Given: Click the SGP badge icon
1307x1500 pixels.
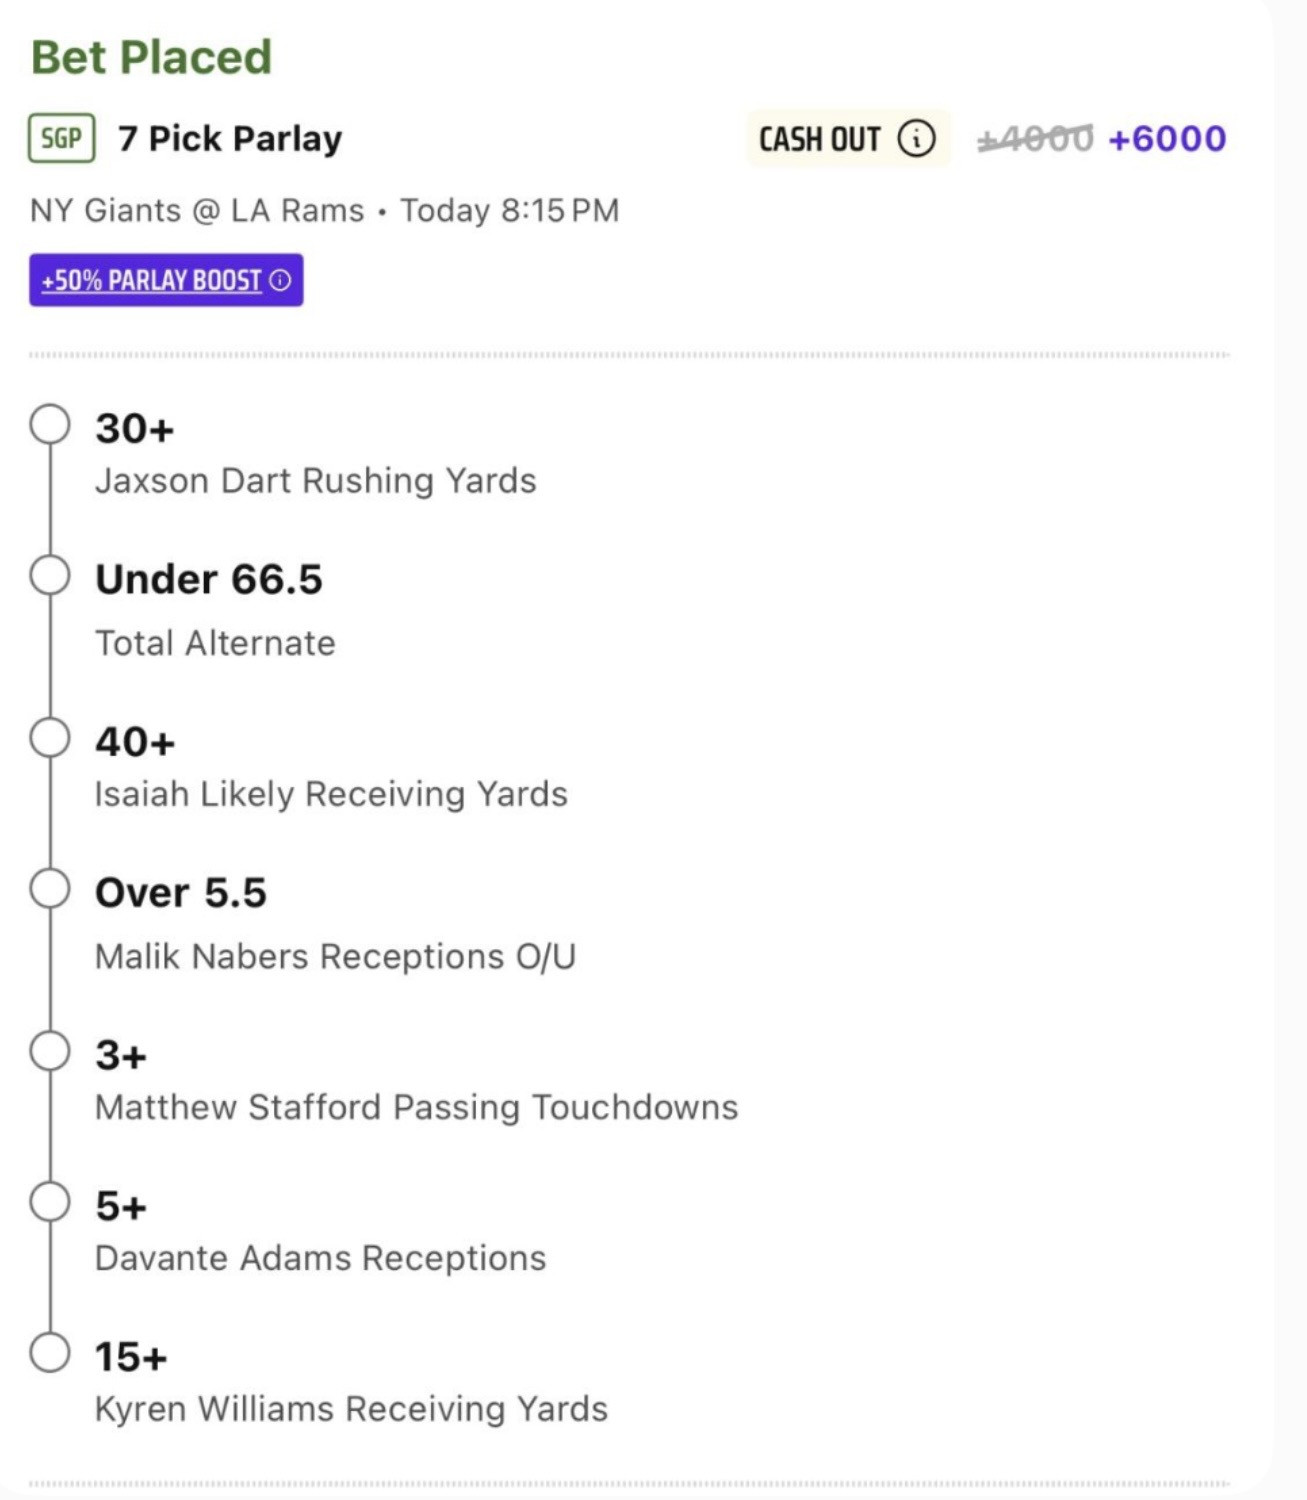Looking at the screenshot, I should click(62, 138).
